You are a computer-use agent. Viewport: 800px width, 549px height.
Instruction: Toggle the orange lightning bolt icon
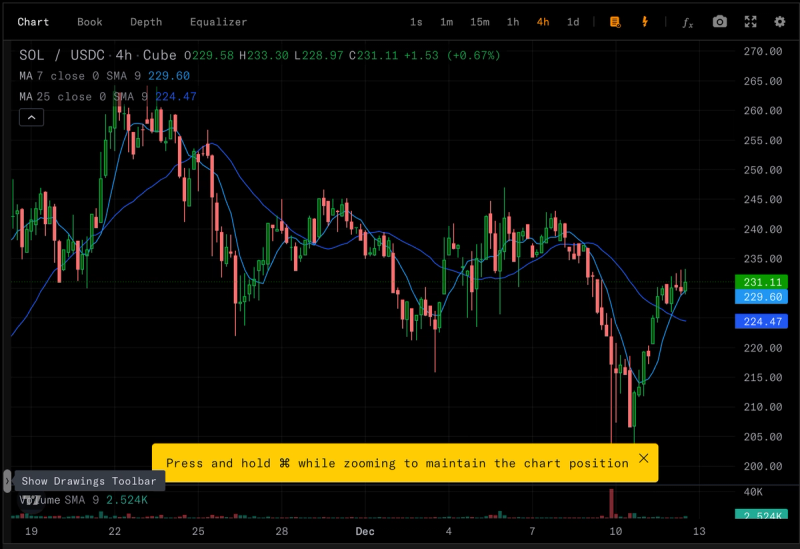pyautogui.click(x=645, y=21)
